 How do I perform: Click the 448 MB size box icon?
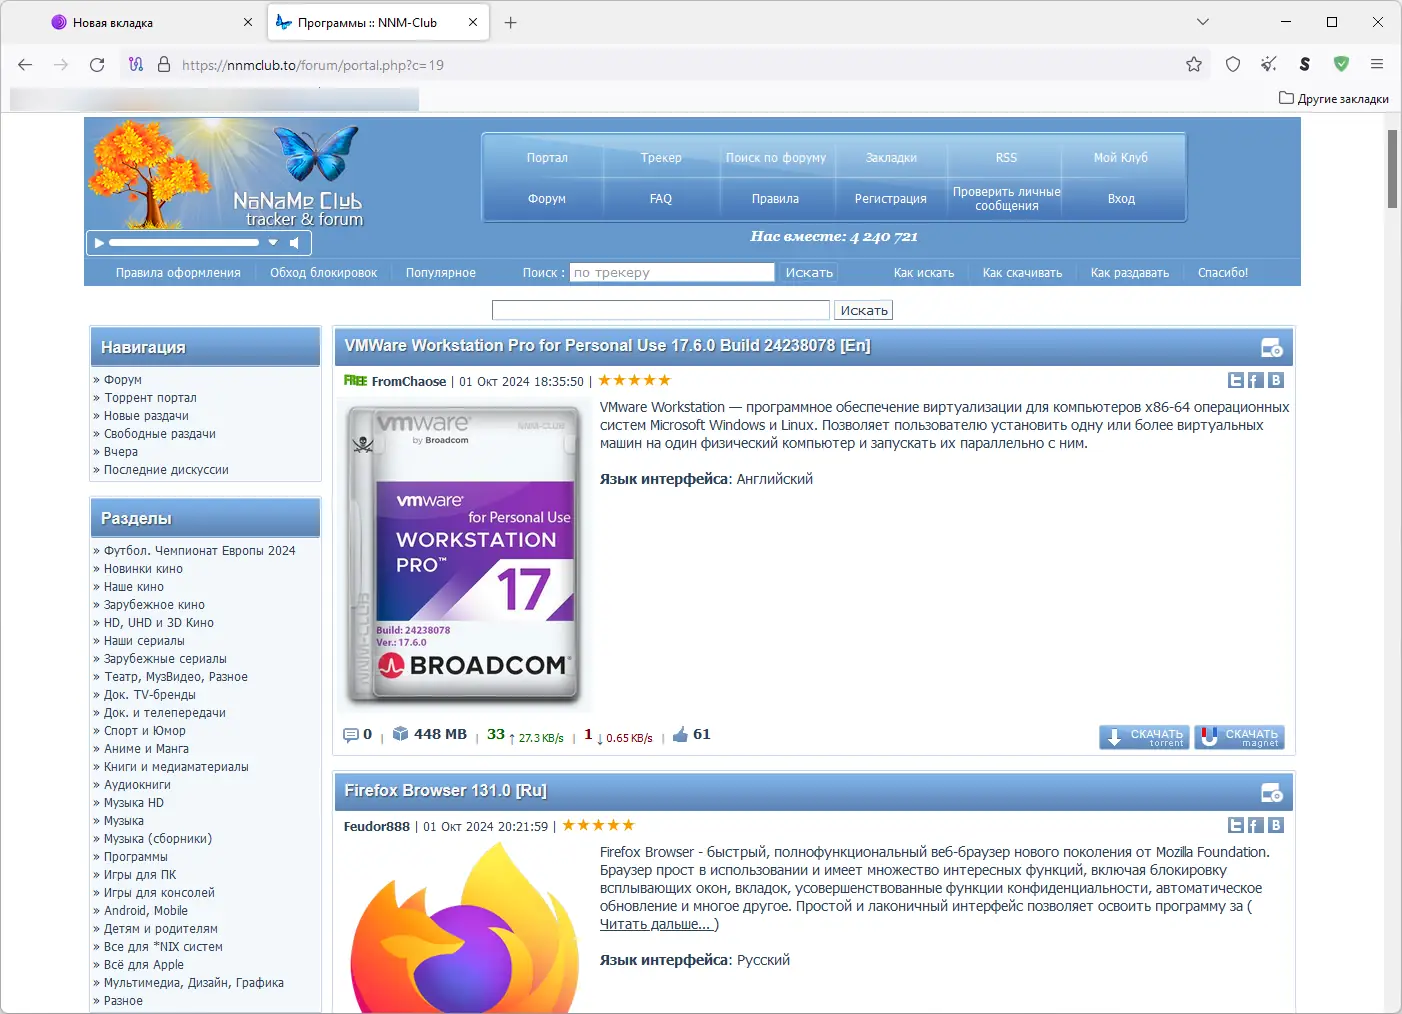coord(401,734)
